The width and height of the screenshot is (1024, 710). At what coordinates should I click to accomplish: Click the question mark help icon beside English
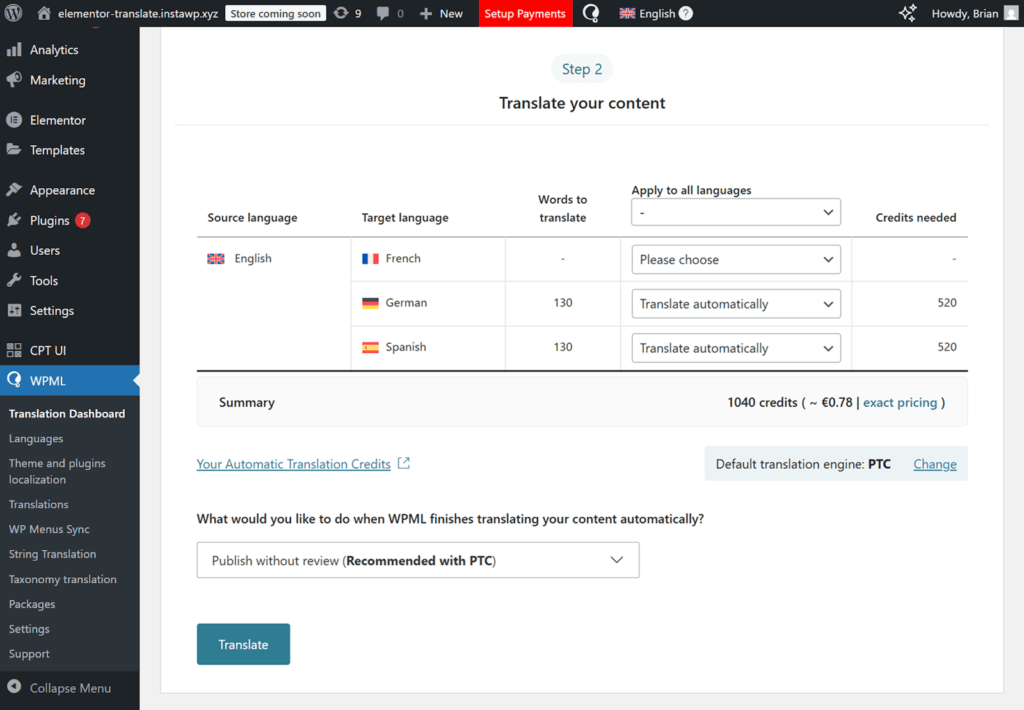(x=686, y=13)
